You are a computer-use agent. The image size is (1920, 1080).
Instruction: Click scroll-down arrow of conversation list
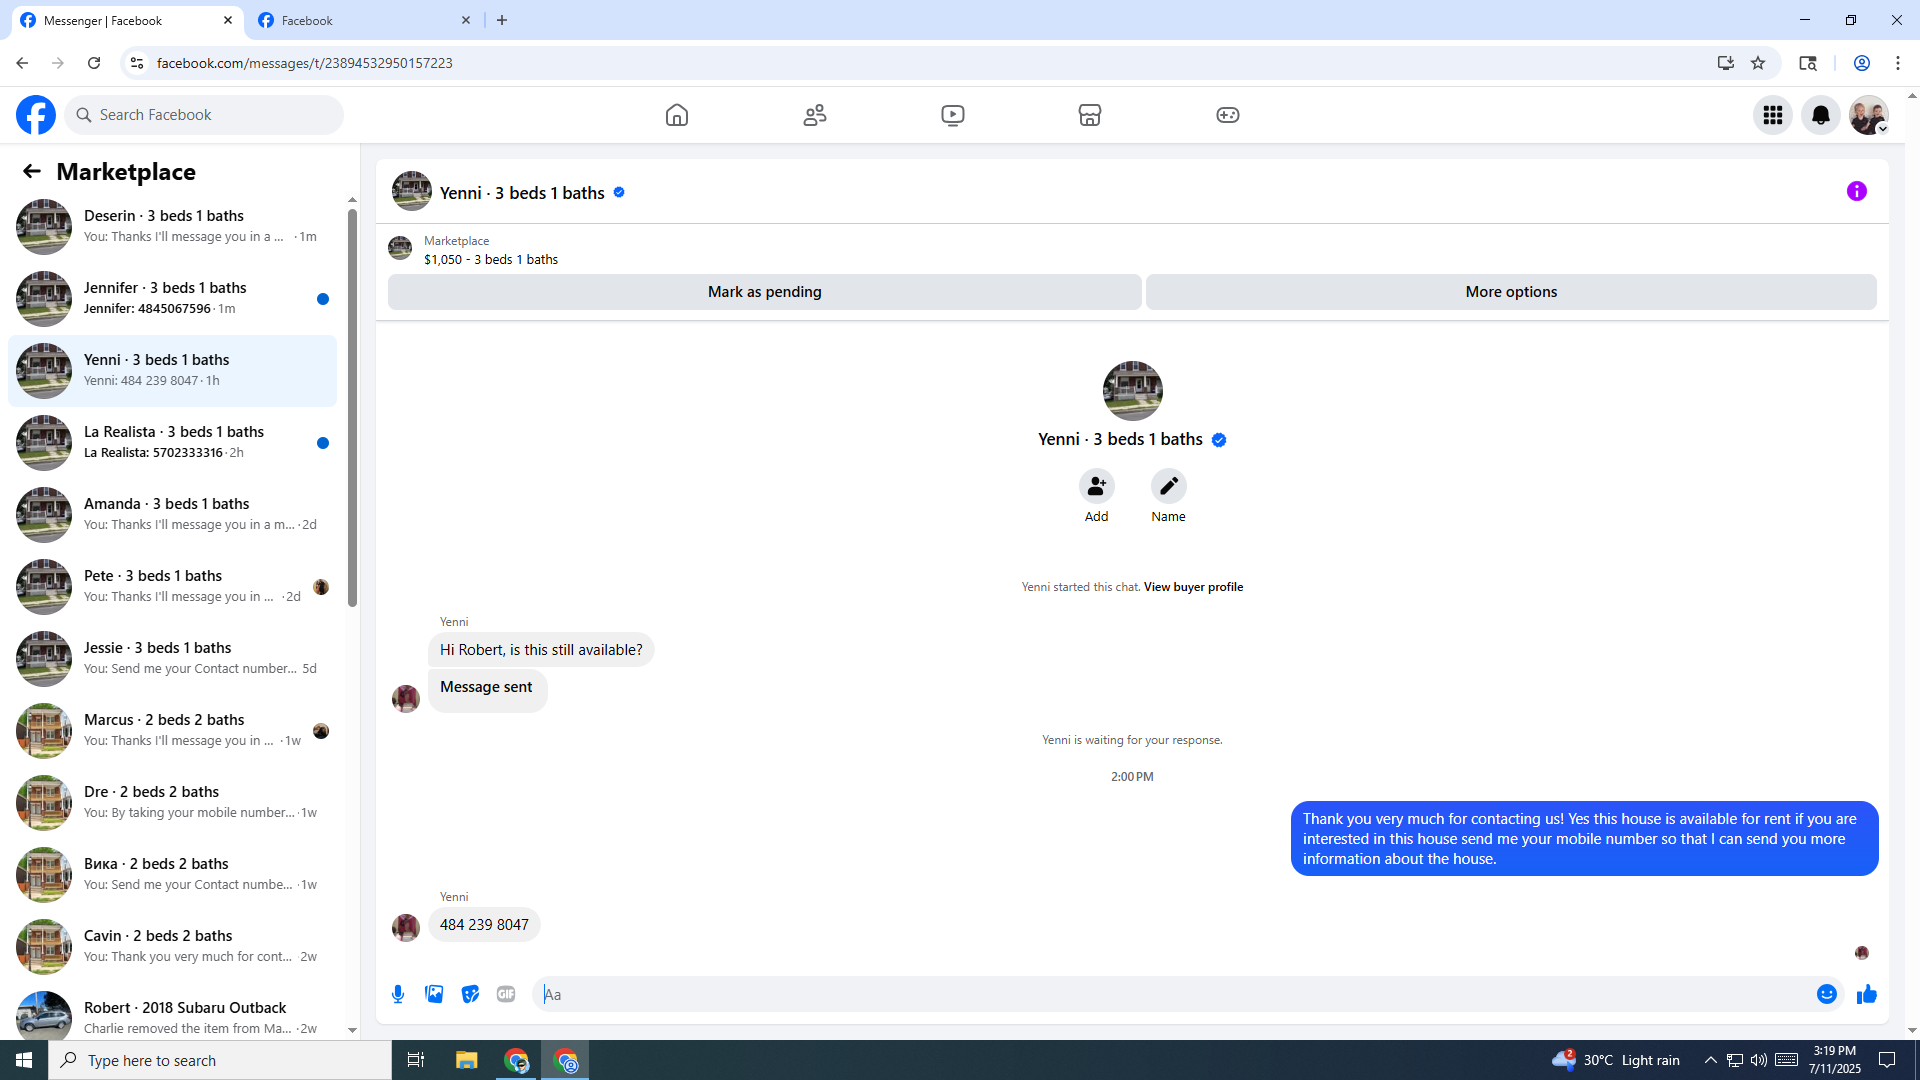(x=352, y=1030)
